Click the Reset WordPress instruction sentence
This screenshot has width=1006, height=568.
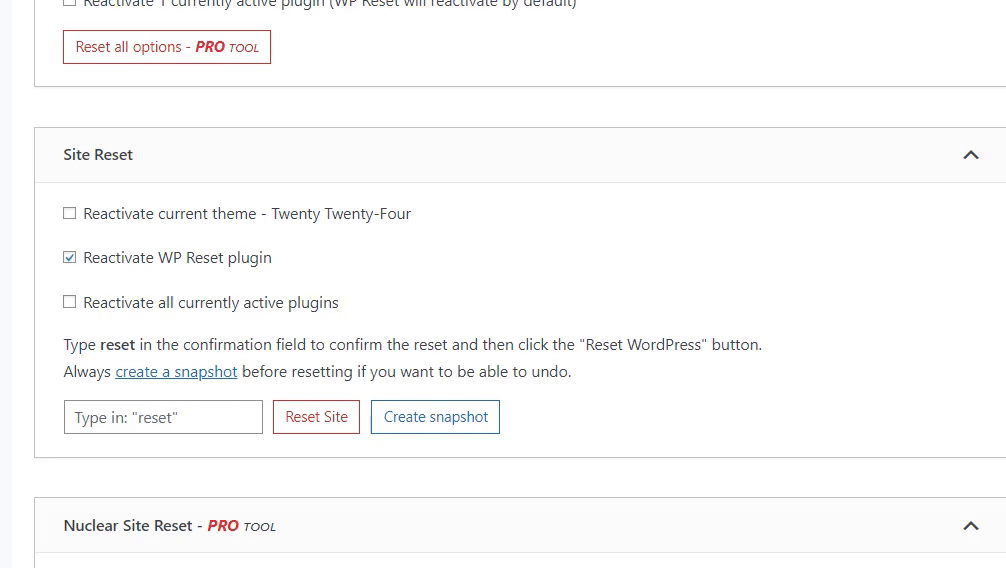point(413,345)
